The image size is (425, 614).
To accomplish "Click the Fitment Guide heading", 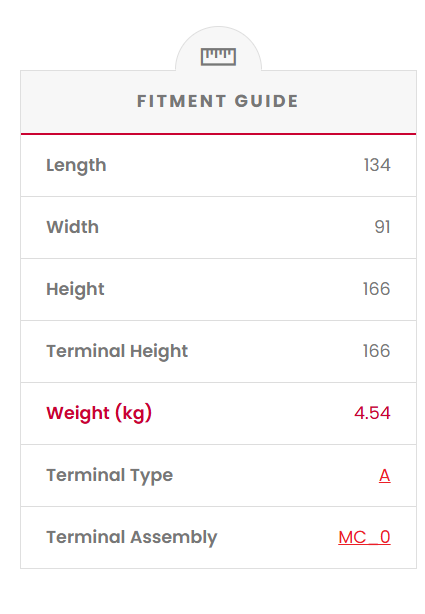I will pos(218,101).
